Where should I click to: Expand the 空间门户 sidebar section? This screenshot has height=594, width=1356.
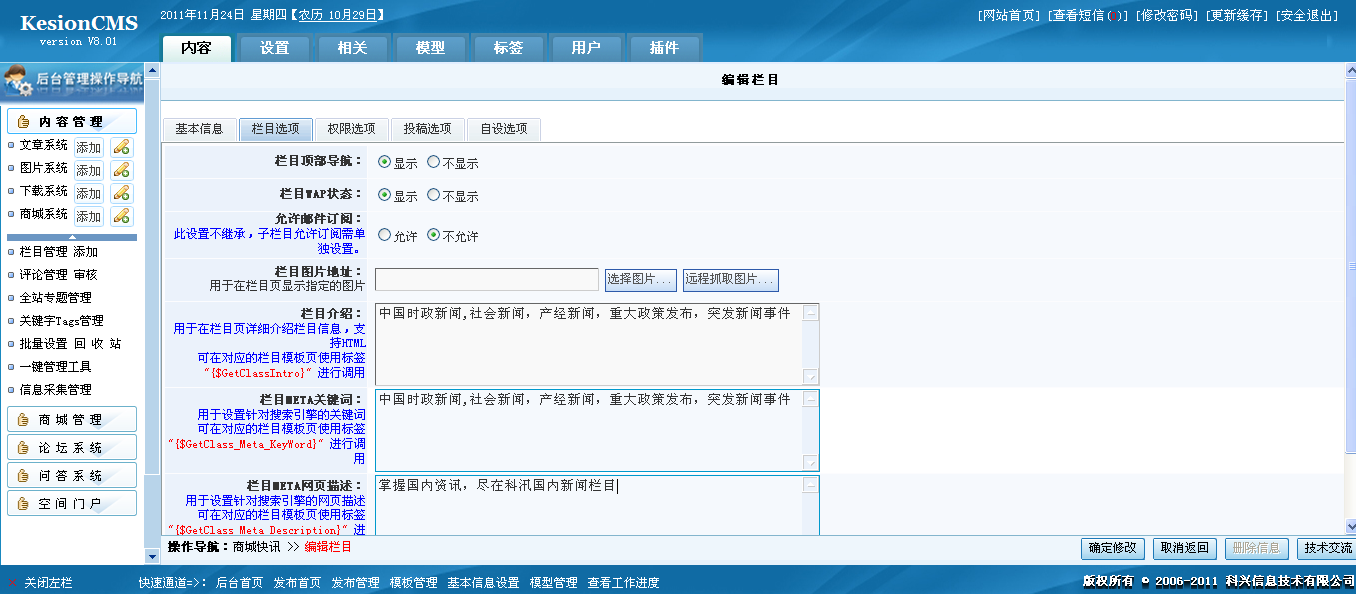coord(72,504)
